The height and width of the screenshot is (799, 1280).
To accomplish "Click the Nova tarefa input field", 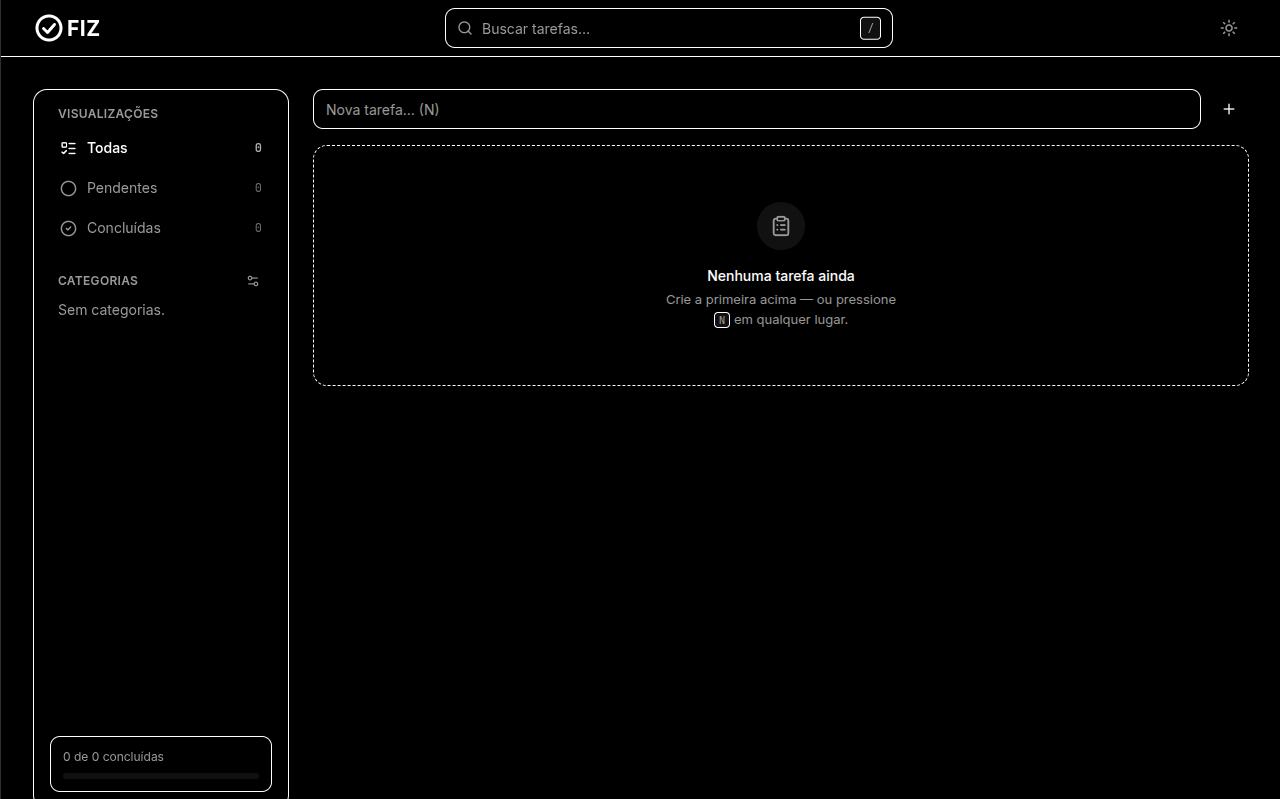I will (x=757, y=109).
